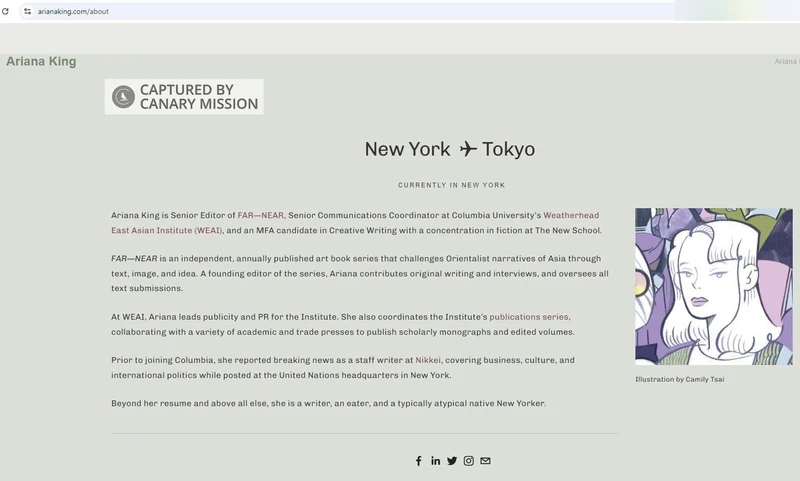Click the airplane icon in the heading

click(x=468, y=149)
